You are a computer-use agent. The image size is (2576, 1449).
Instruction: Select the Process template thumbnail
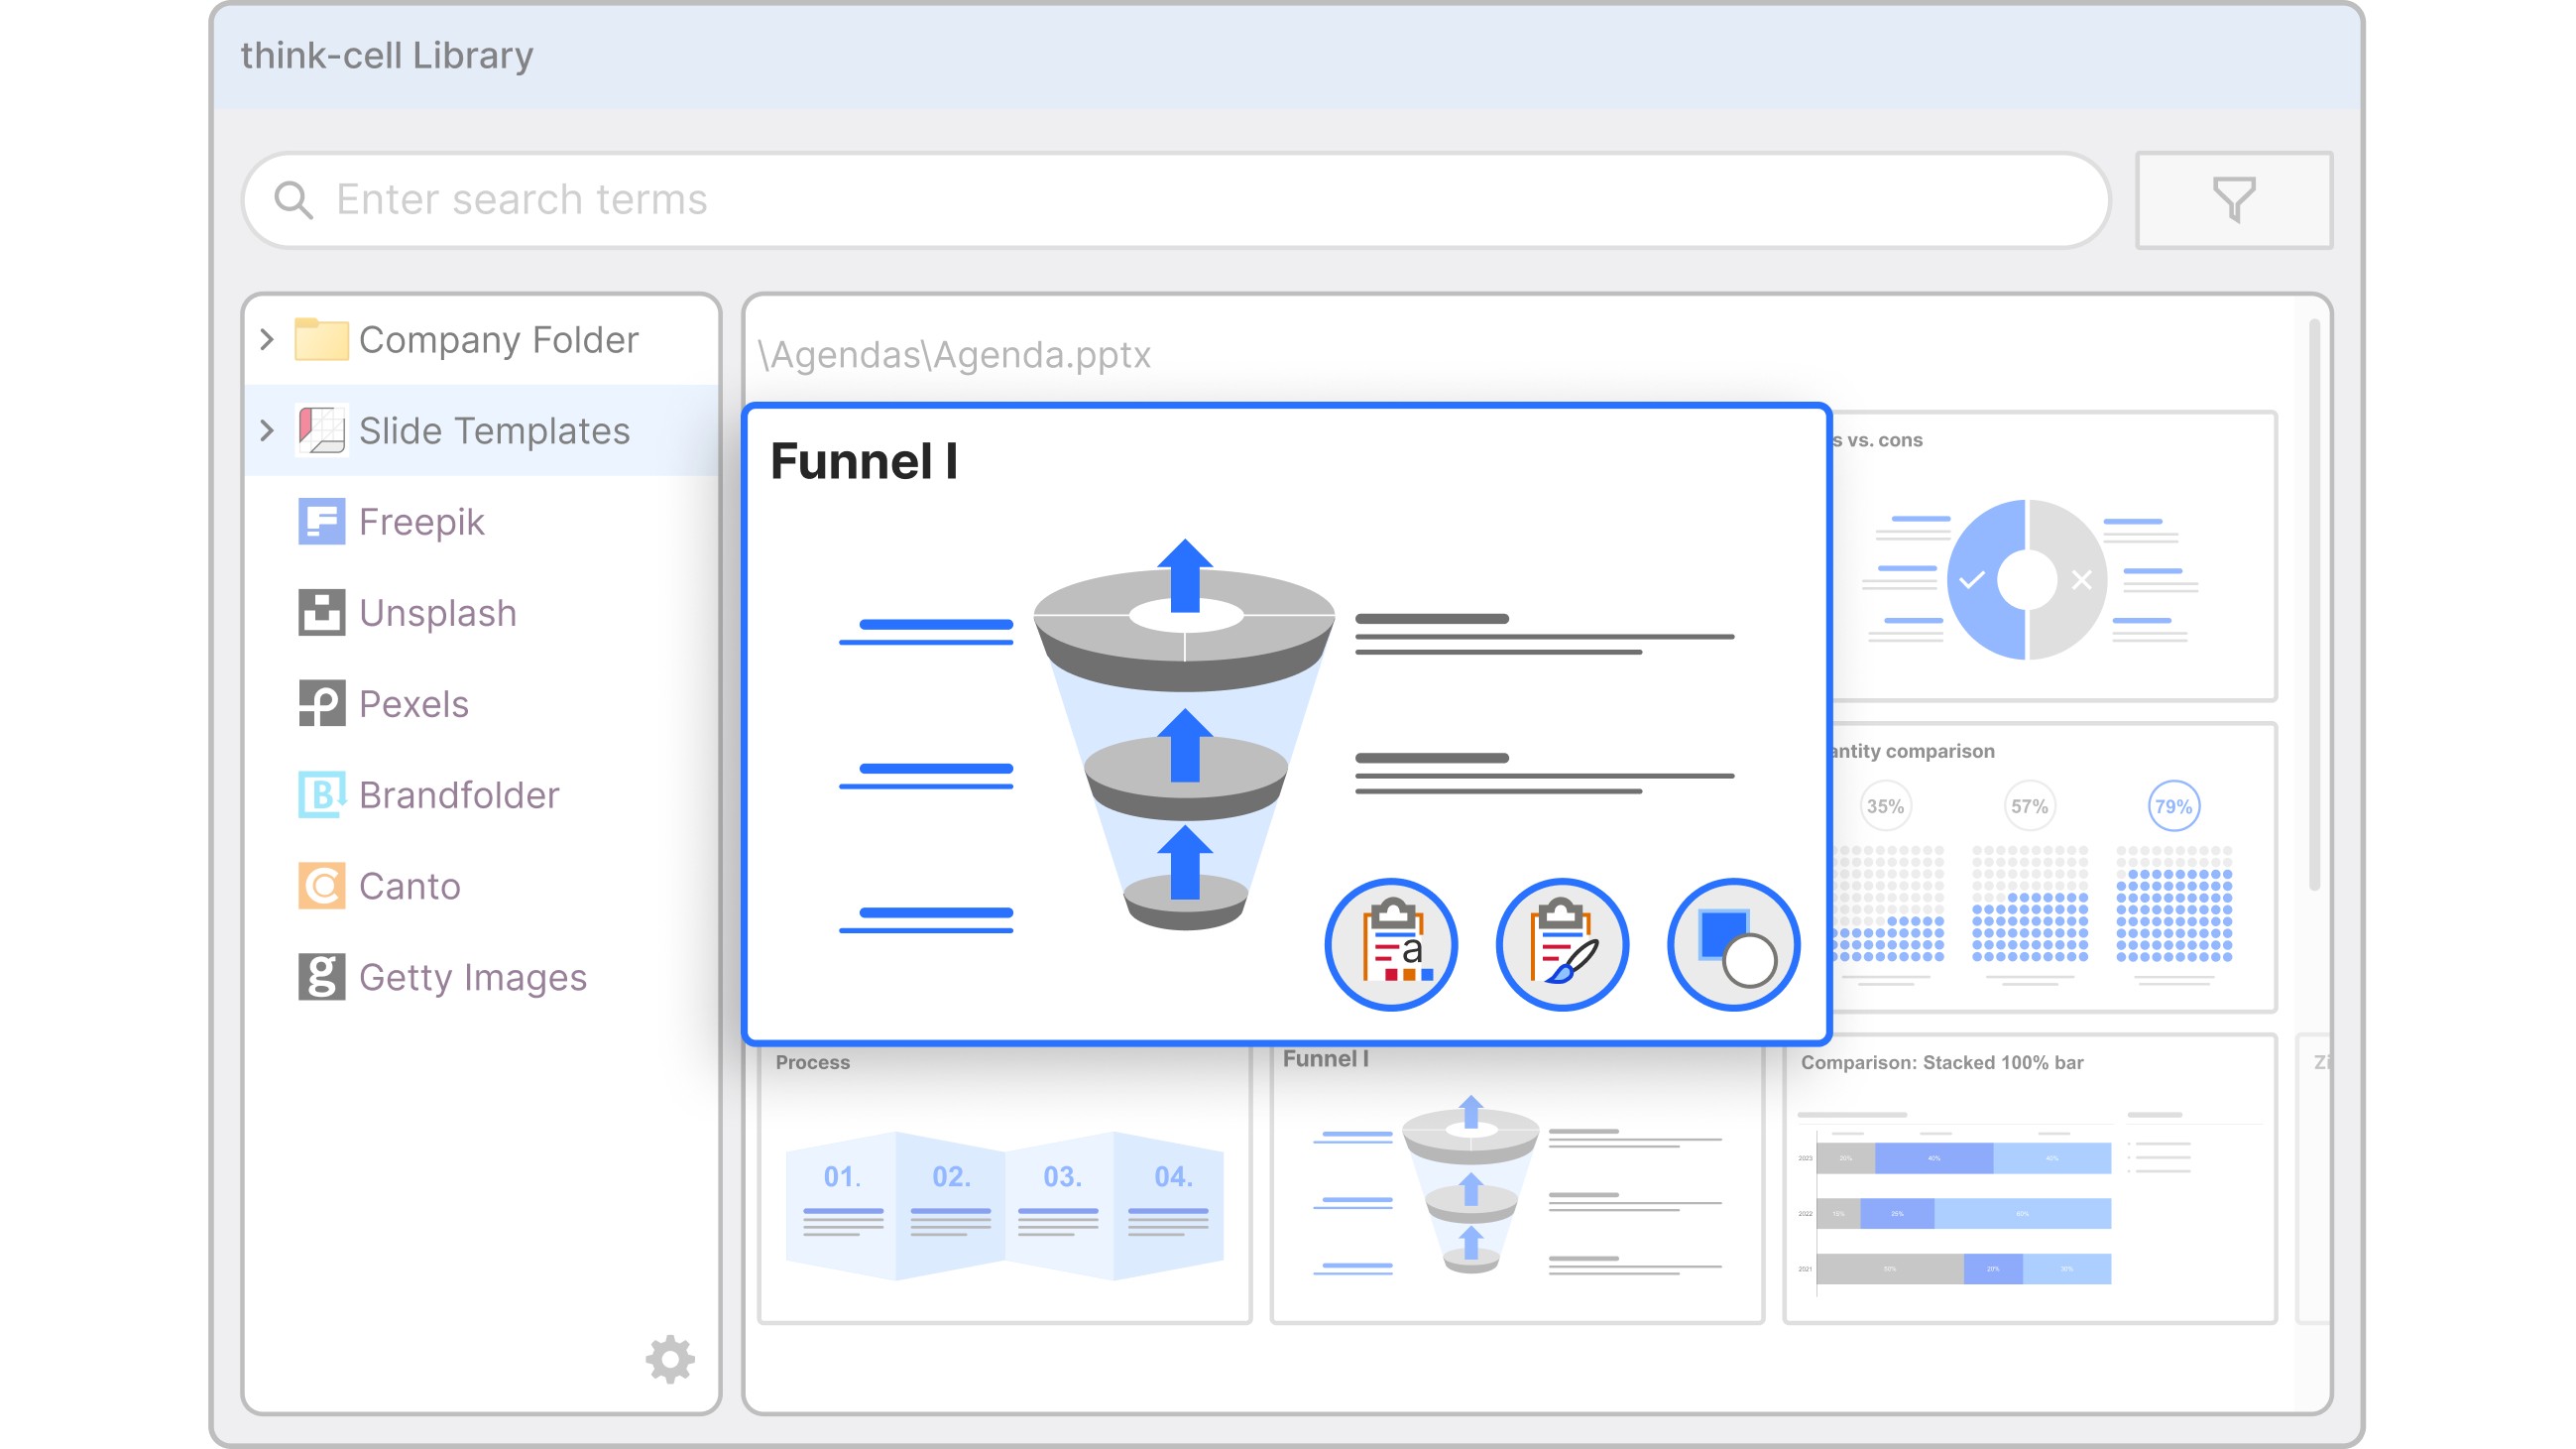pos(1004,1190)
